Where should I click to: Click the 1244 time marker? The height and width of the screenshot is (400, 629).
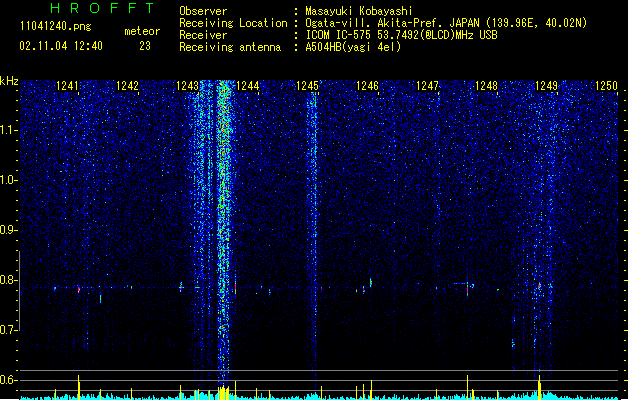click(248, 85)
